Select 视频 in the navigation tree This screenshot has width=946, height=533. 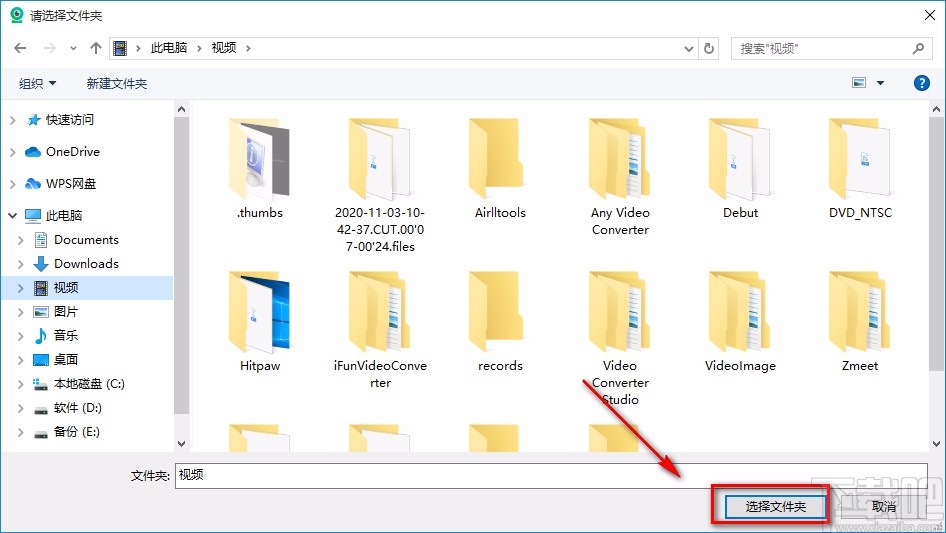point(66,288)
